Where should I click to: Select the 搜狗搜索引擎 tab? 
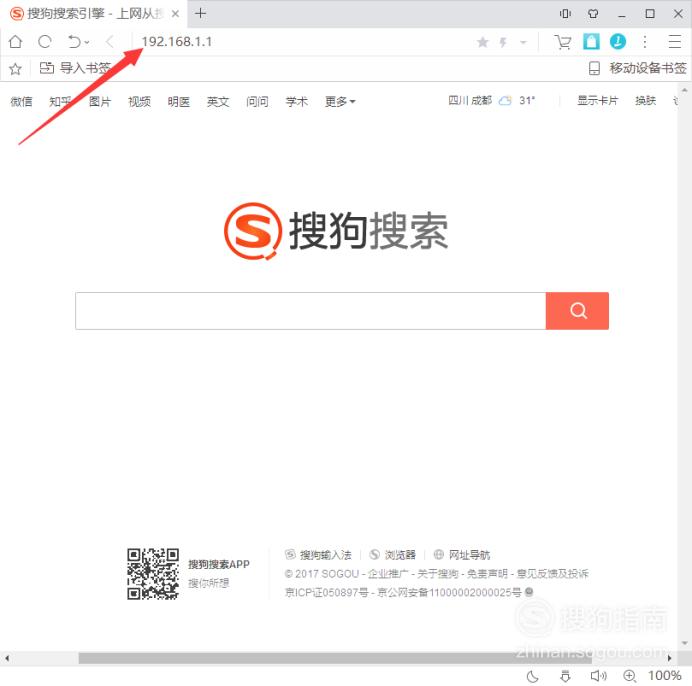point(93,14)
